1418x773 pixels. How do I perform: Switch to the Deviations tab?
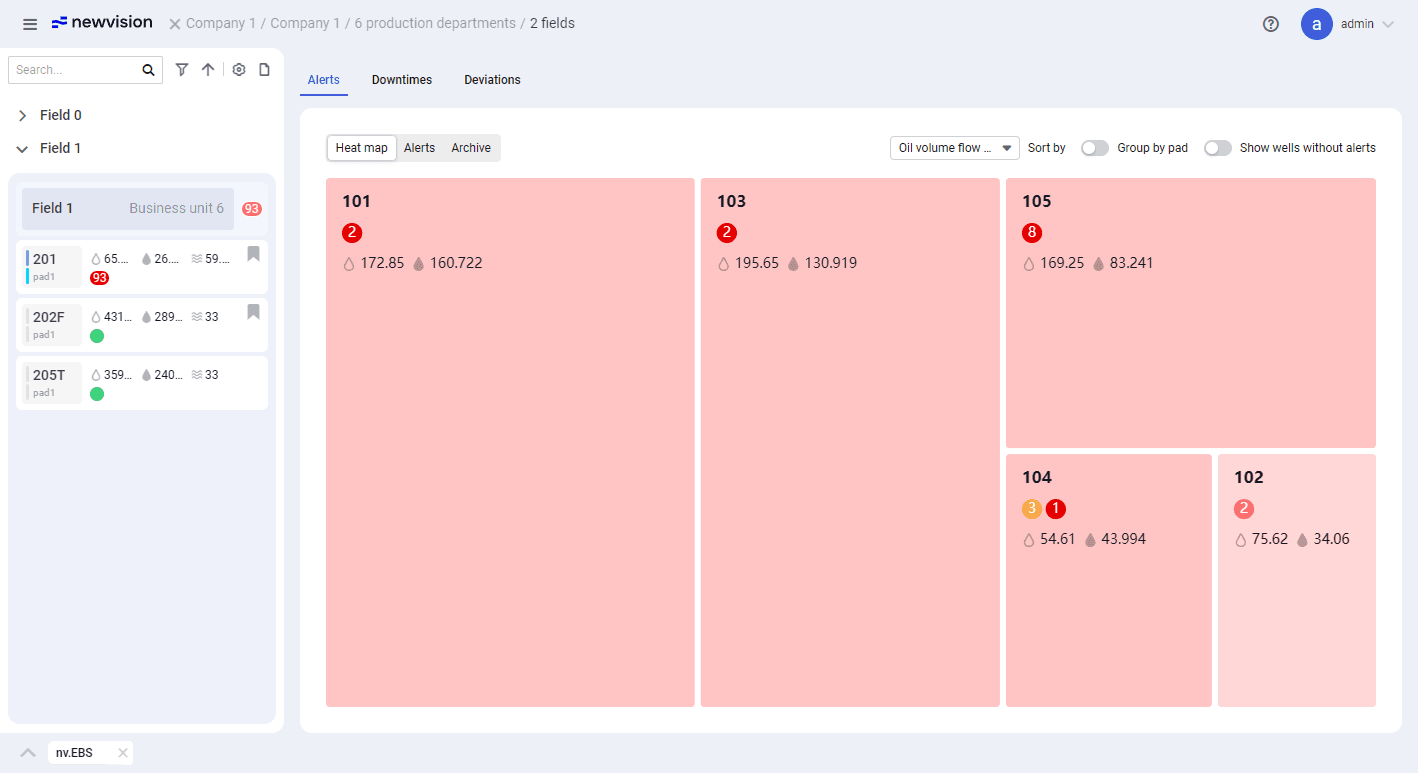pyautogui.click(x=492, y=80)
